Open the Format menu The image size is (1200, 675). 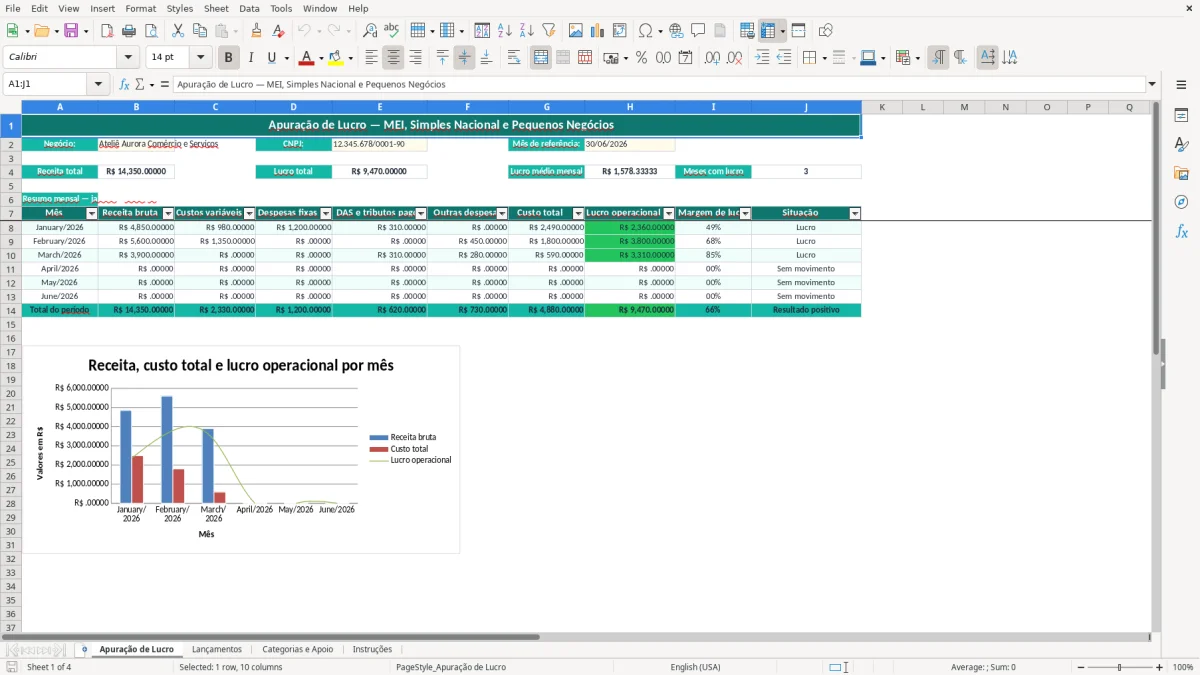(140, 8)
